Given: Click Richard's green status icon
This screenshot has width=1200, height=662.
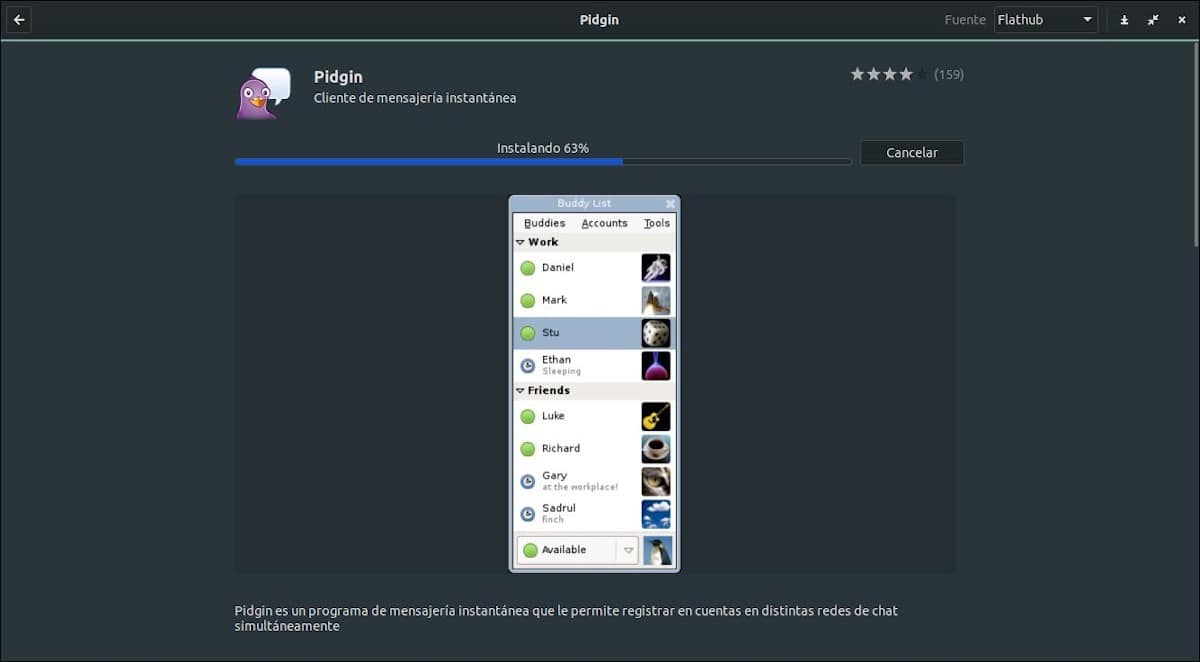Looking at the screenshot, I should pos(528,449).
